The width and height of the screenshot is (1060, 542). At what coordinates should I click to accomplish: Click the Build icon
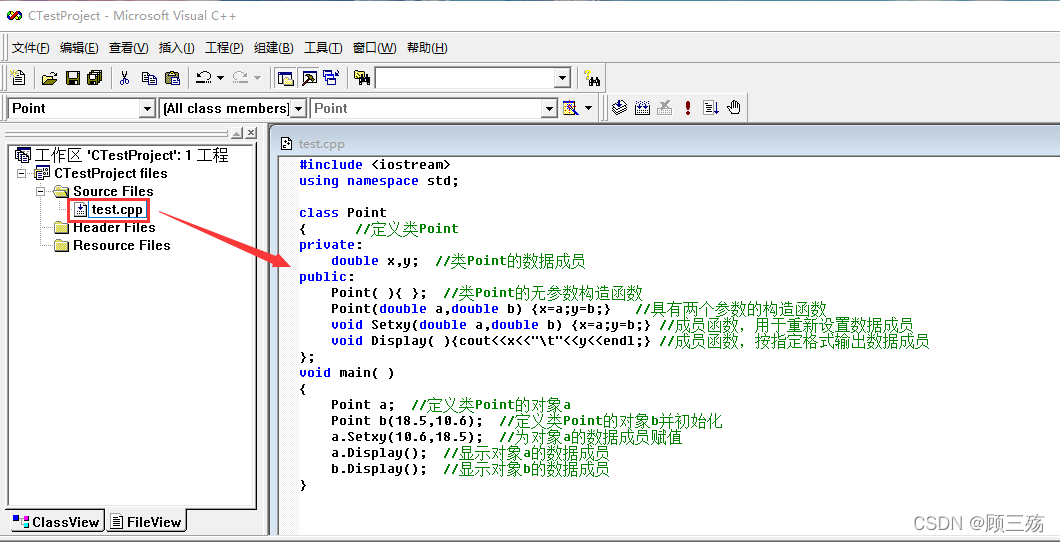(x=642, y=108)
